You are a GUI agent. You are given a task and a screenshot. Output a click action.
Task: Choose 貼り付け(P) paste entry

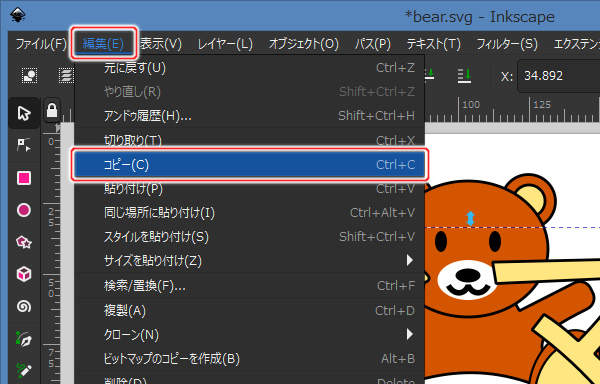[249, 189]
